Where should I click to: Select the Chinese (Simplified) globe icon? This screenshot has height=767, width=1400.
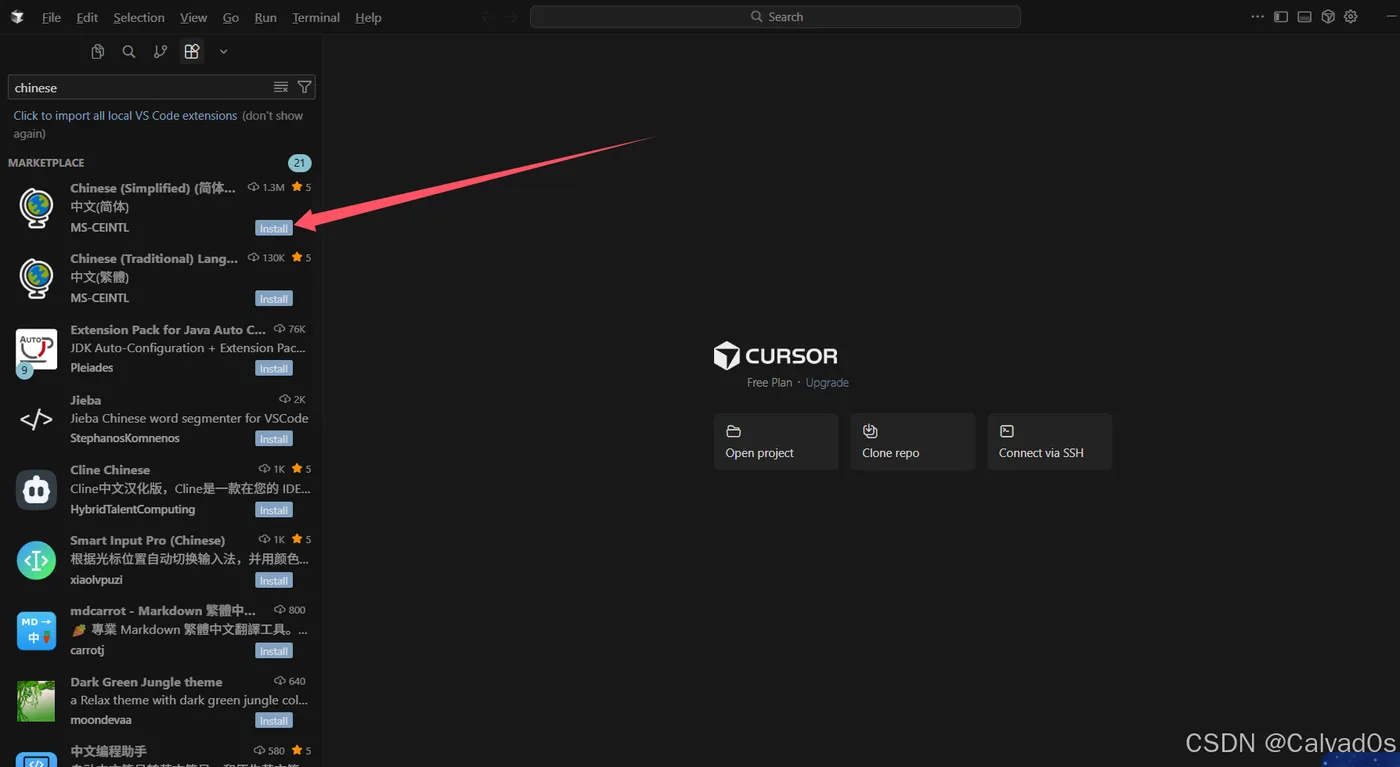(x=36, y=208)
